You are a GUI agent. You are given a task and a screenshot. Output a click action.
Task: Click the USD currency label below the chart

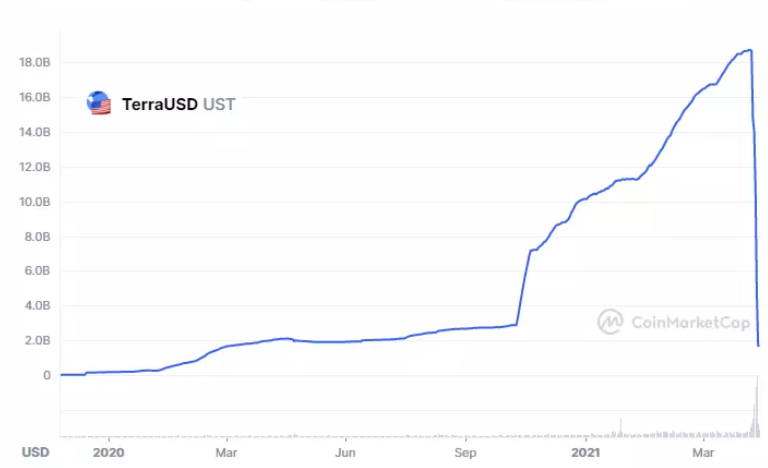click(36, 451)
